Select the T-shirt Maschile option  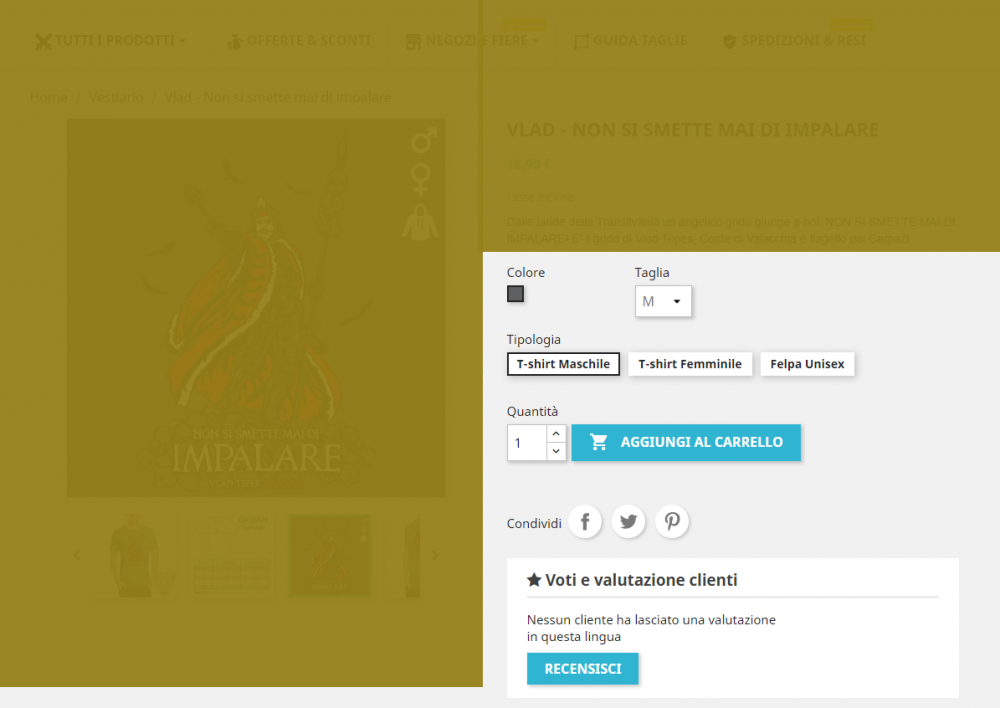563,364
